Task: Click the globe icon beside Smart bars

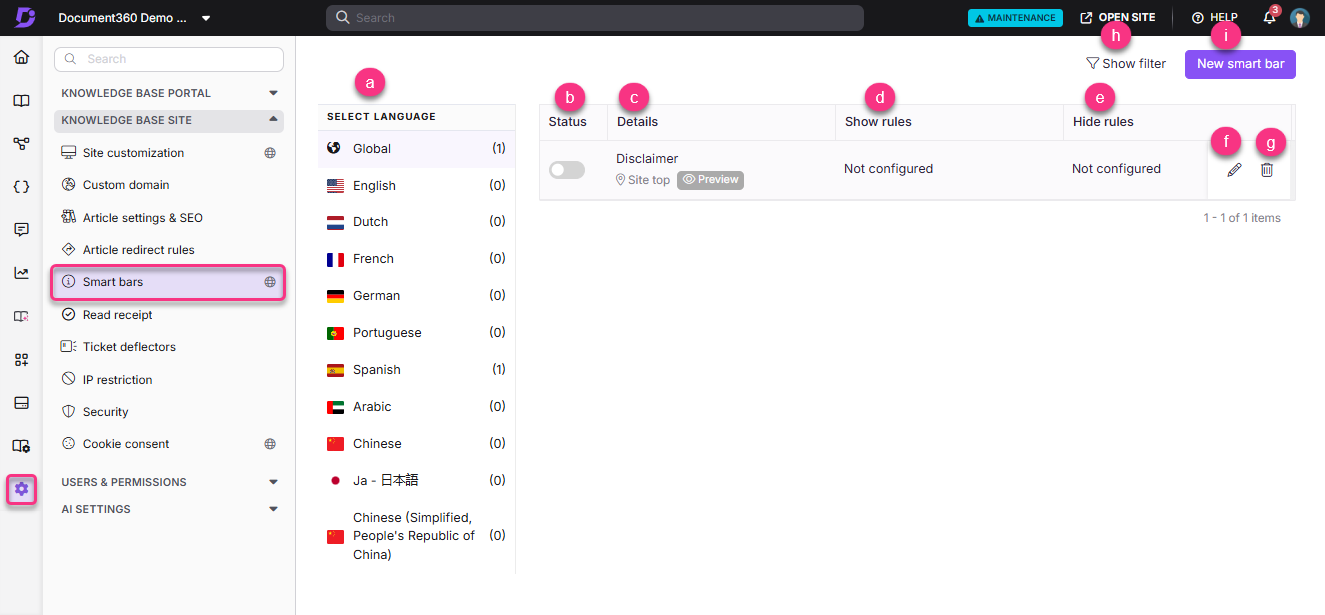Action: 269,282
